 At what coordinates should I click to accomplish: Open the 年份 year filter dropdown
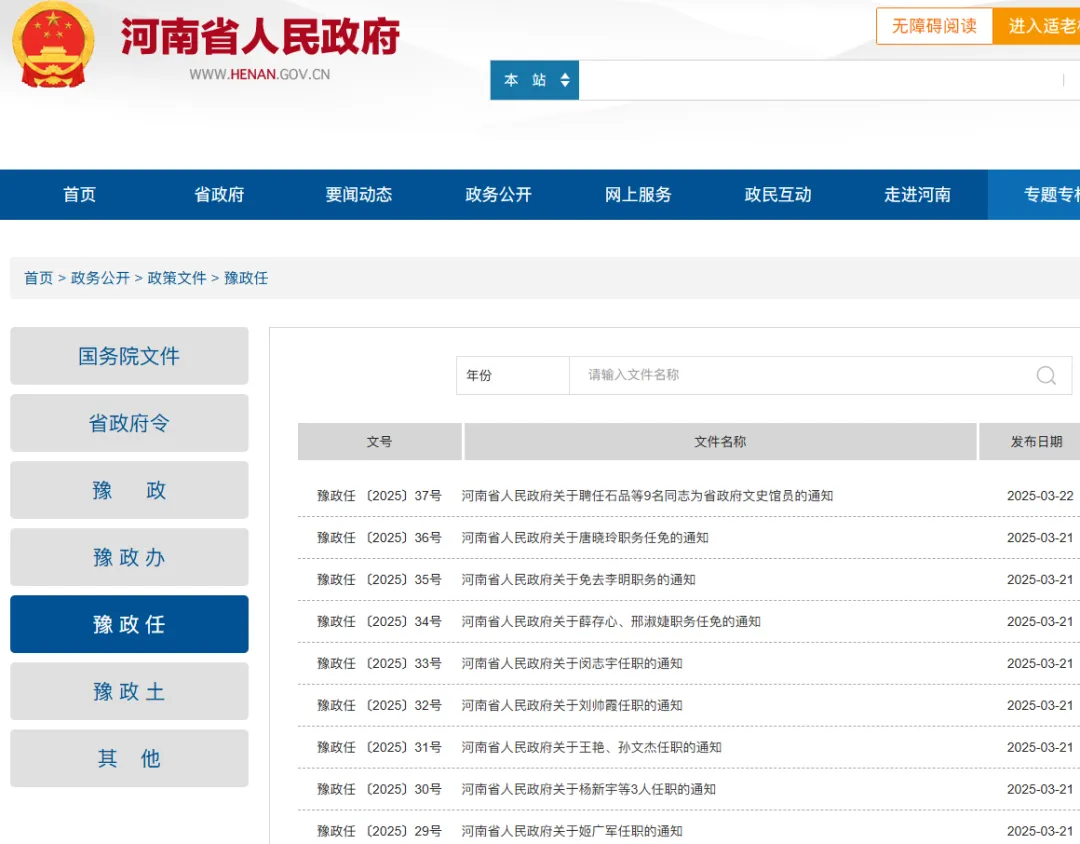512,376
